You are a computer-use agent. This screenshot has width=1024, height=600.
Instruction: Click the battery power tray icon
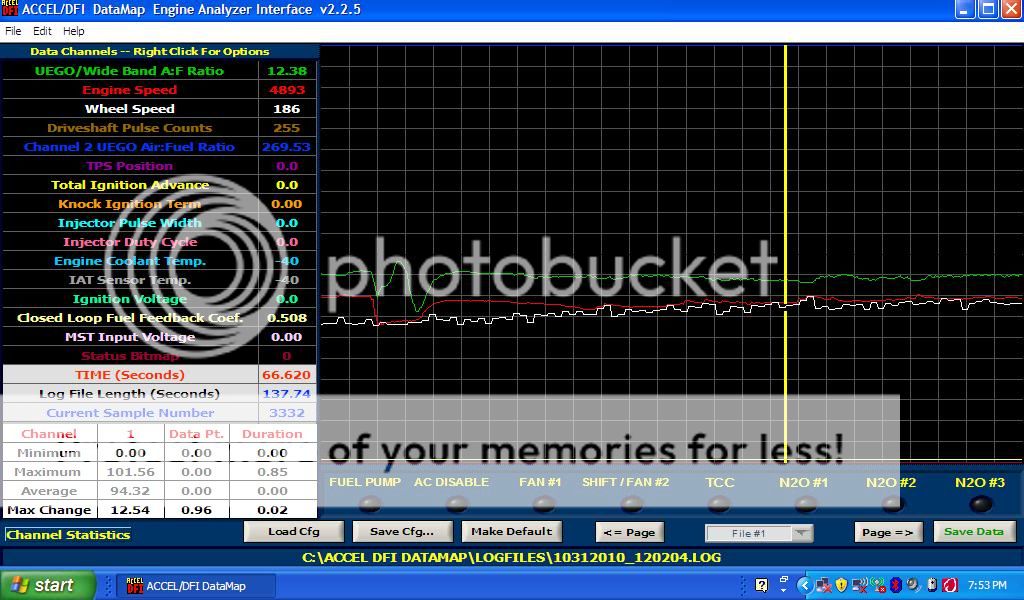pos(932,585)
